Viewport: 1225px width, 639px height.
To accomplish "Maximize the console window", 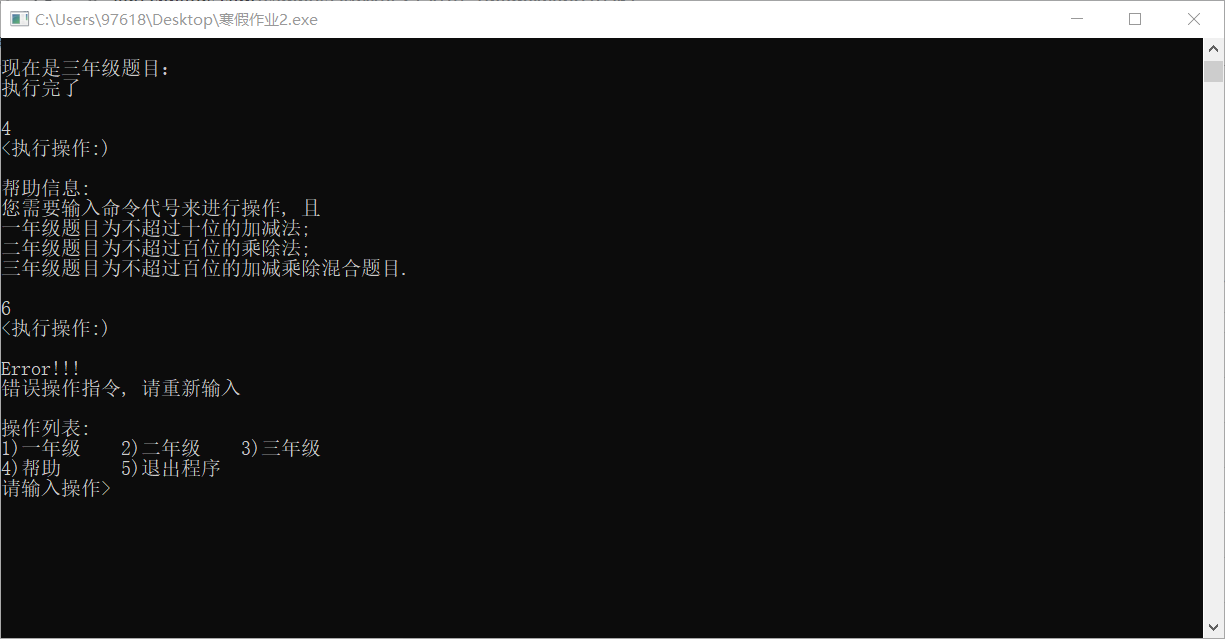I will pyautogui.click(x=1135, y=19).
